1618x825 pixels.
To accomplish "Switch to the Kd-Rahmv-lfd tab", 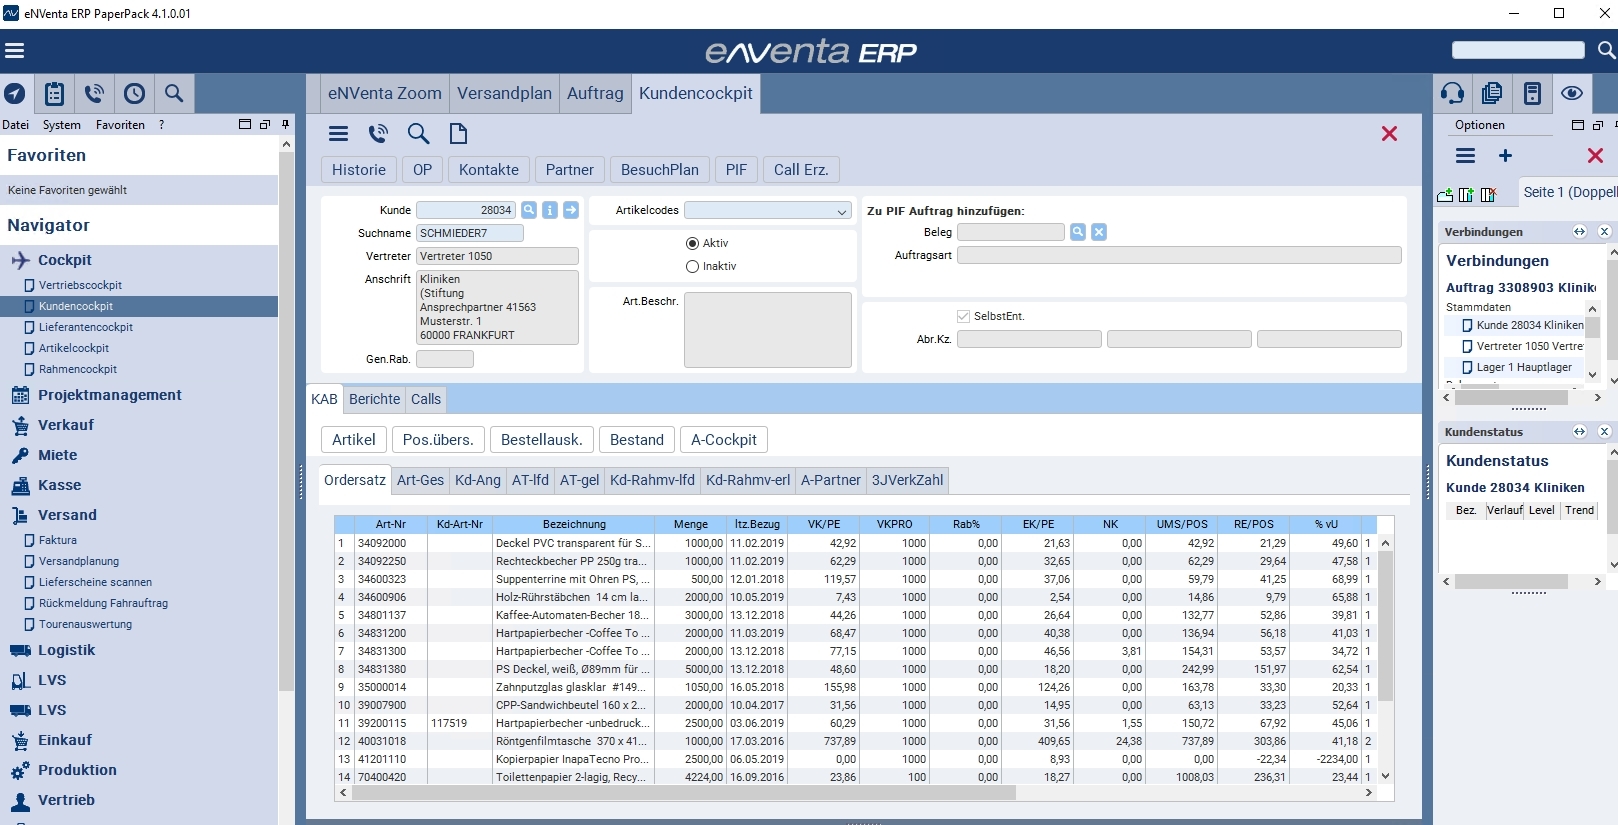I will (652, 480).
